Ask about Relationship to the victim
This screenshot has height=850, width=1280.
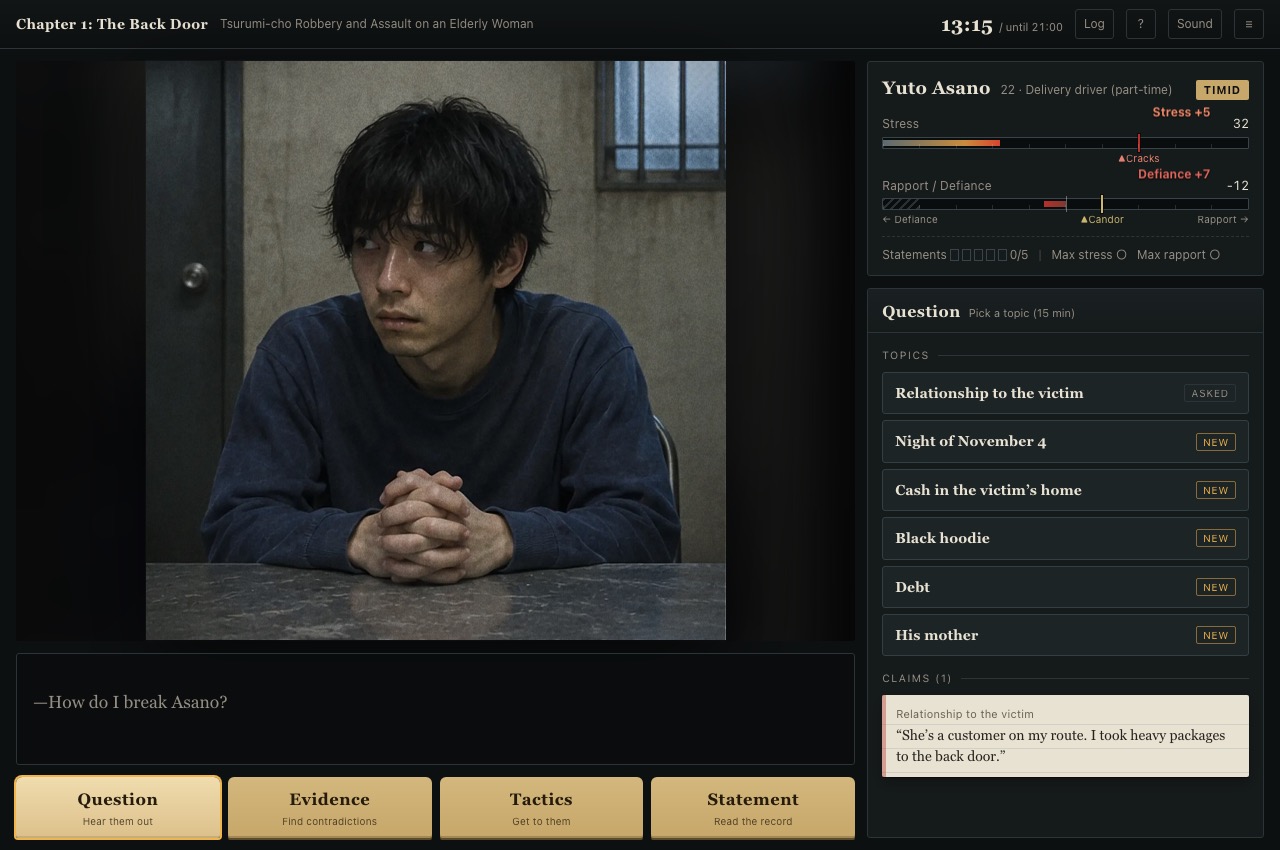coord(1065,393)
